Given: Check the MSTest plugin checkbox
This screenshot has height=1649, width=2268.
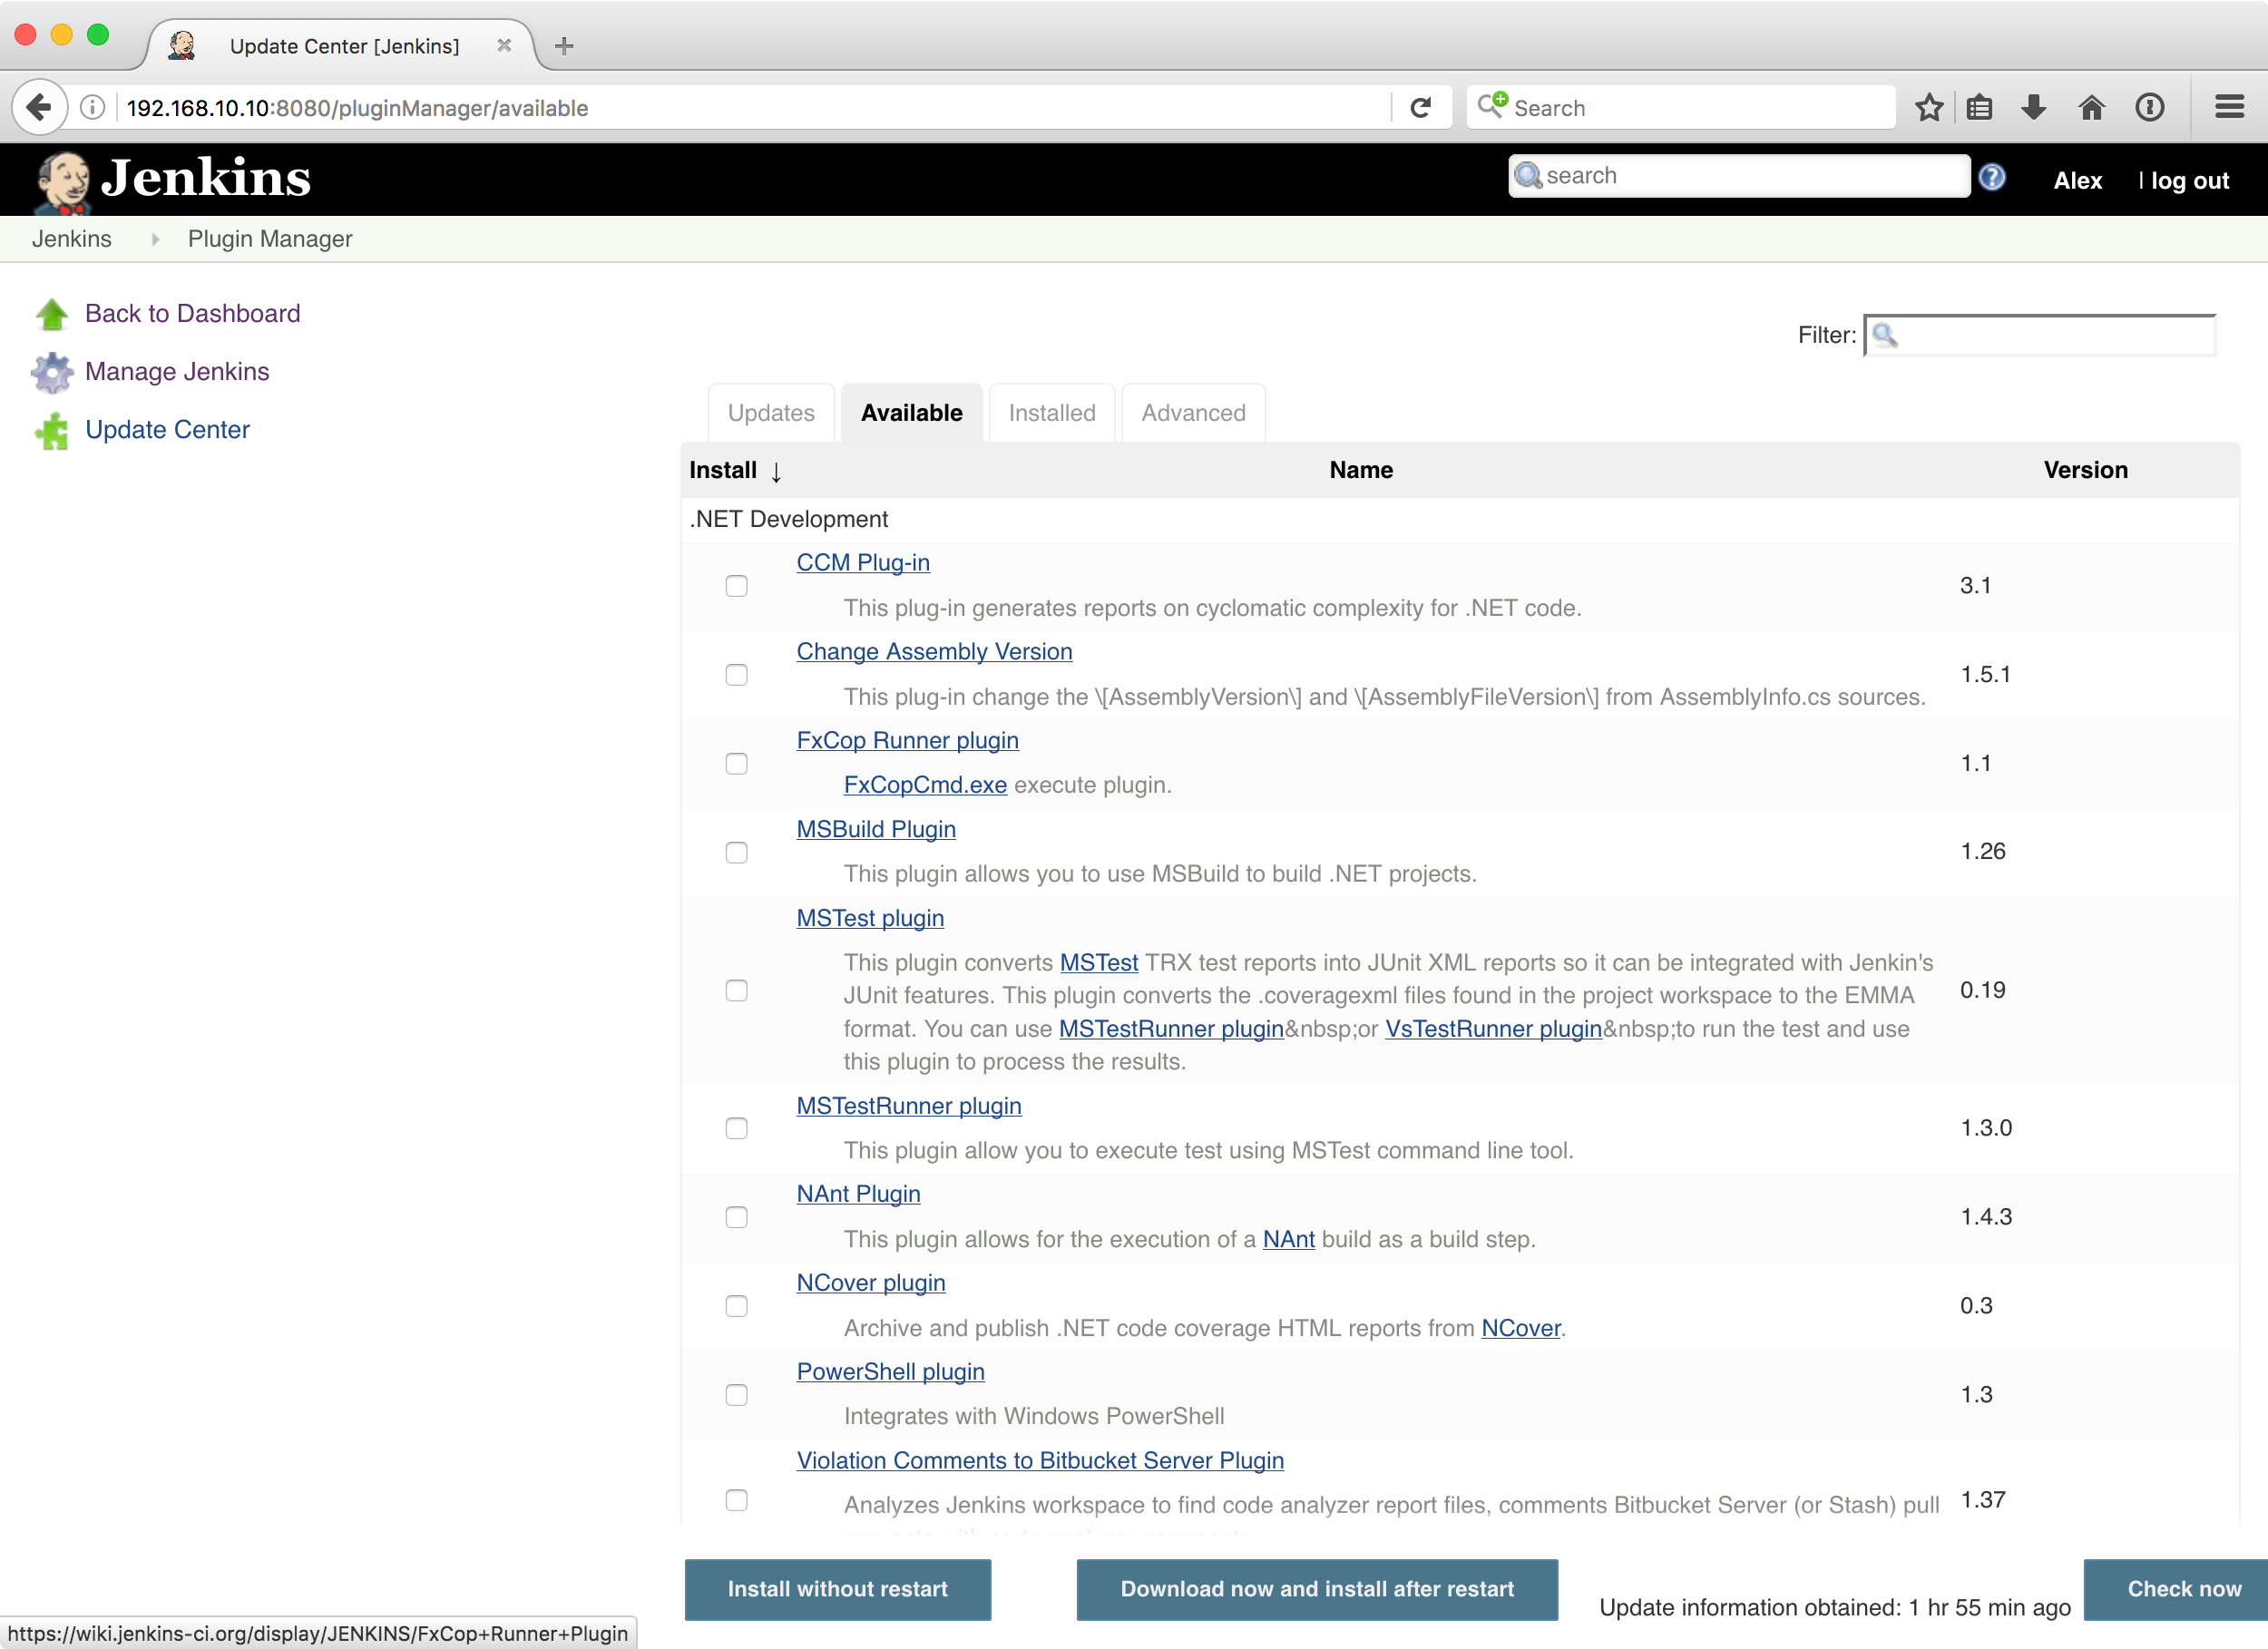Looking at the screenshot, I should point(736,991).
